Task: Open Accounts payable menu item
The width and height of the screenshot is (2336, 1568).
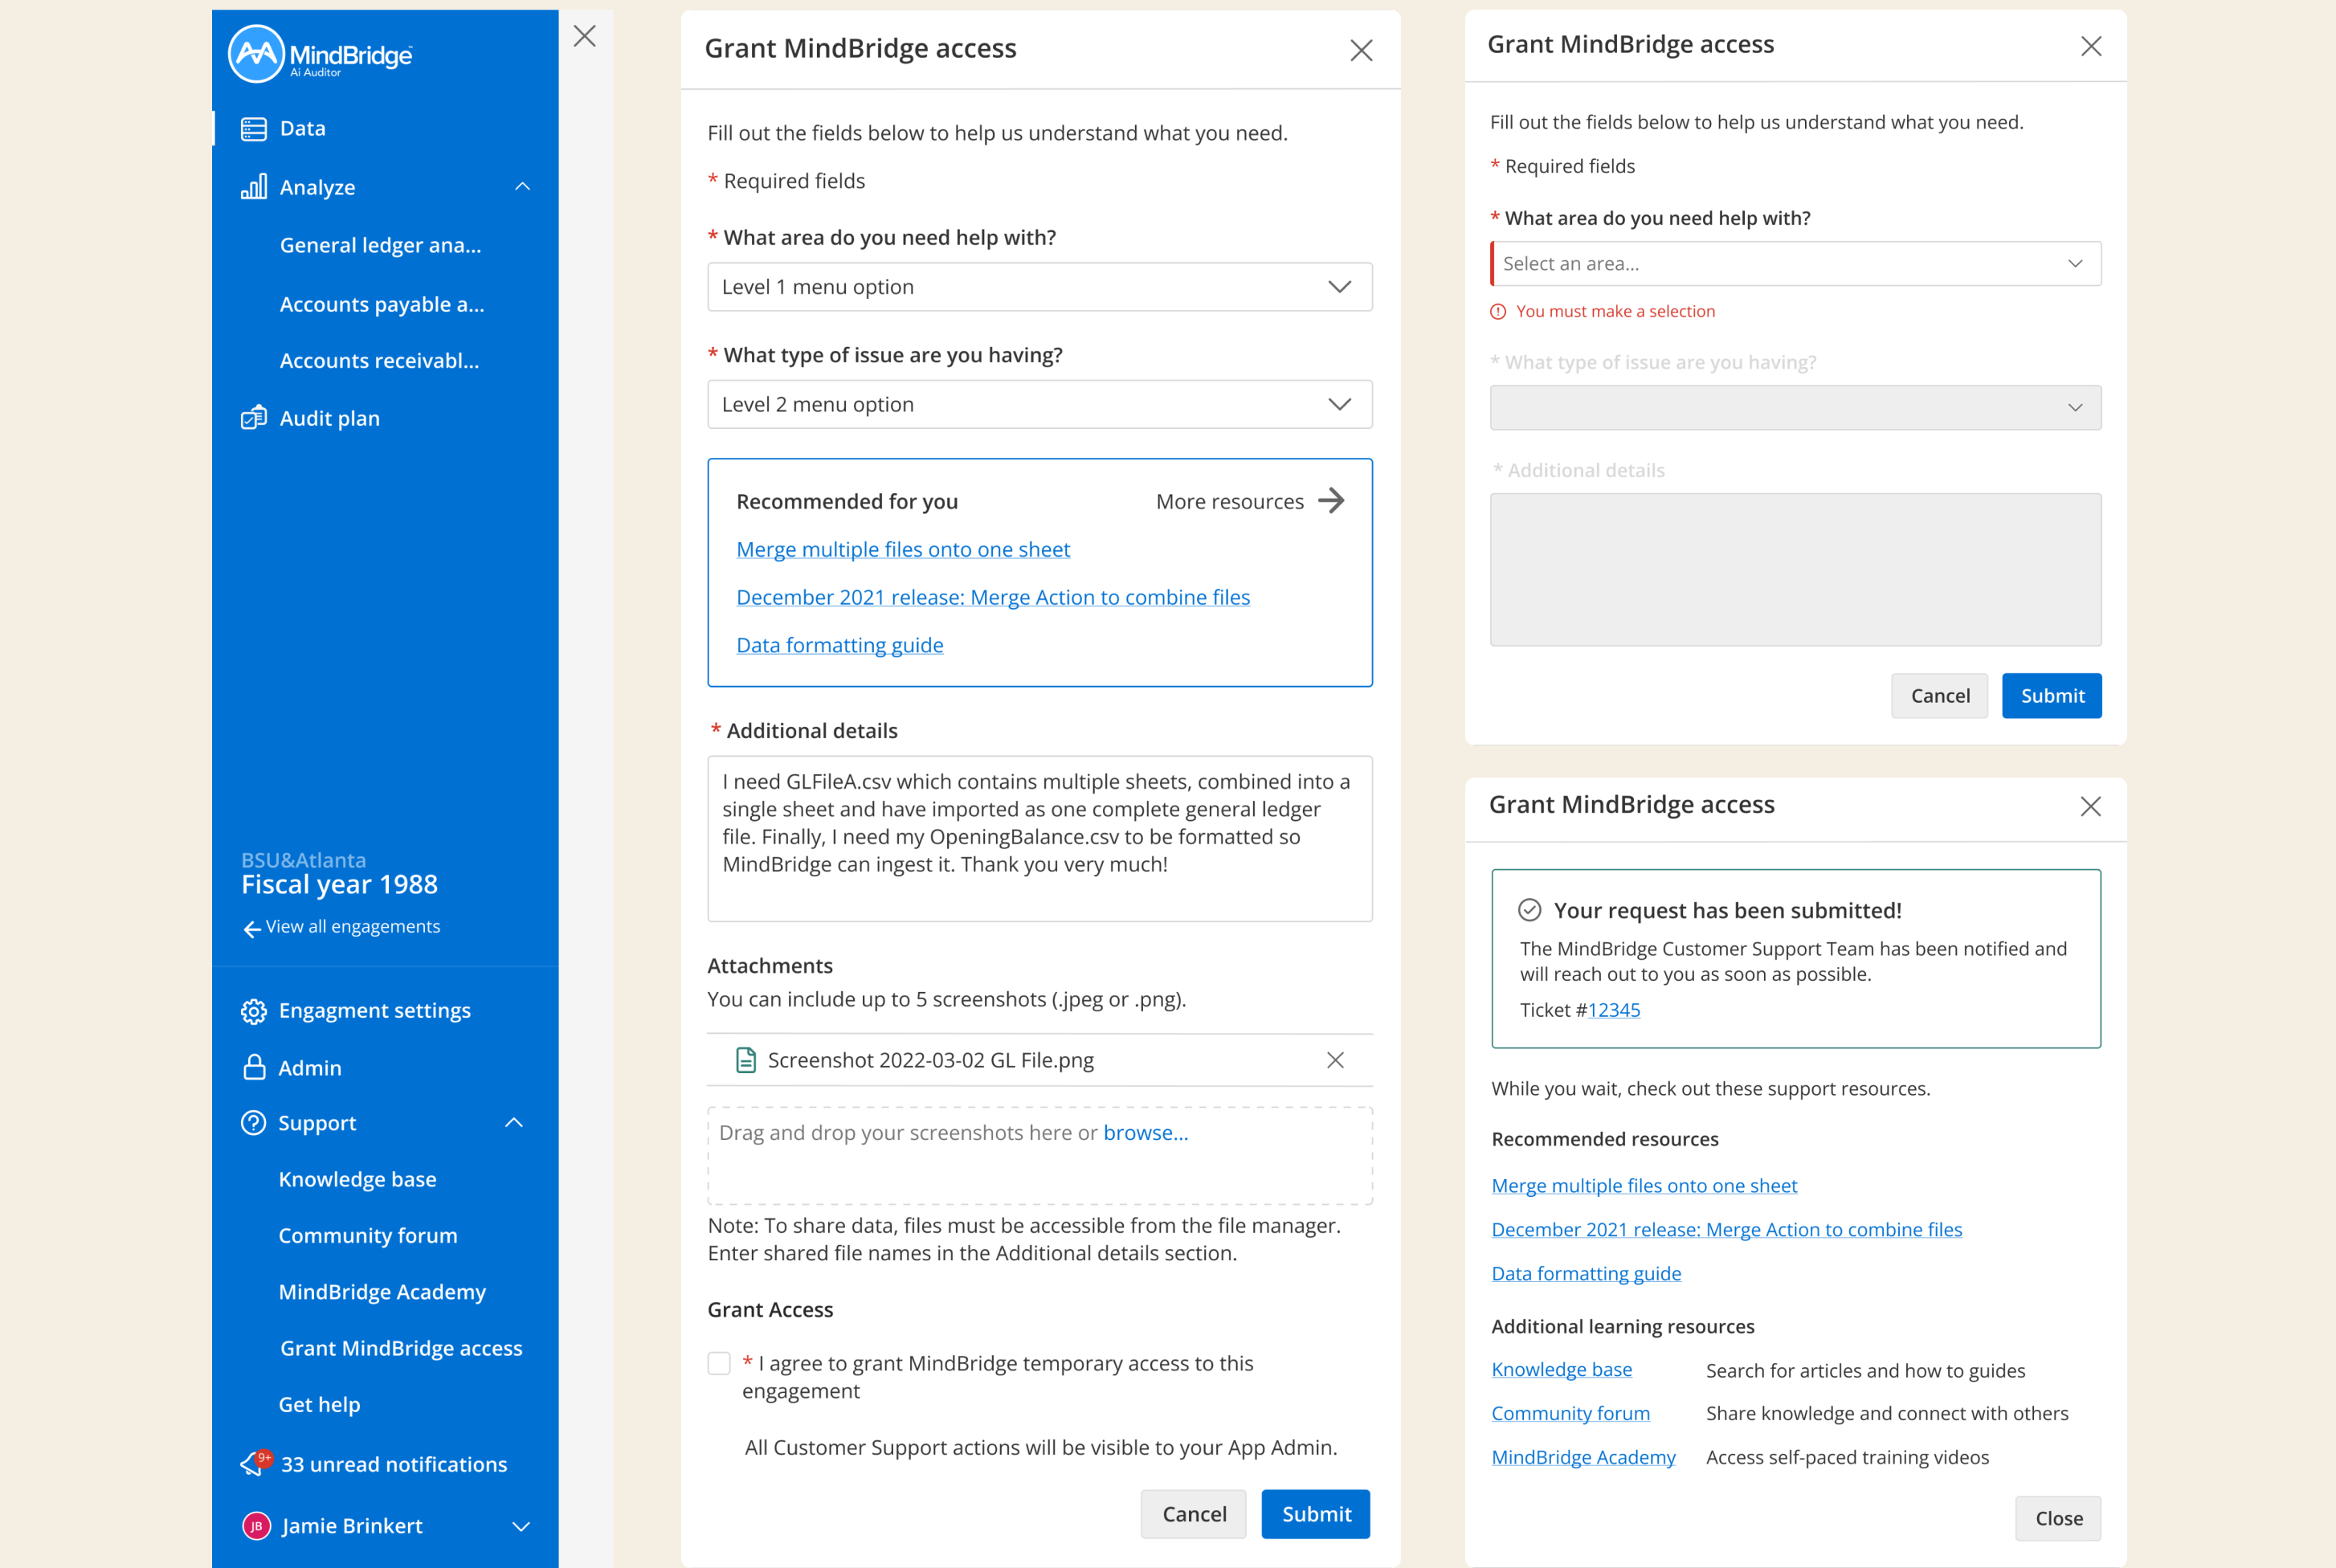Action: pyautogui.click(x=382, y=304)
